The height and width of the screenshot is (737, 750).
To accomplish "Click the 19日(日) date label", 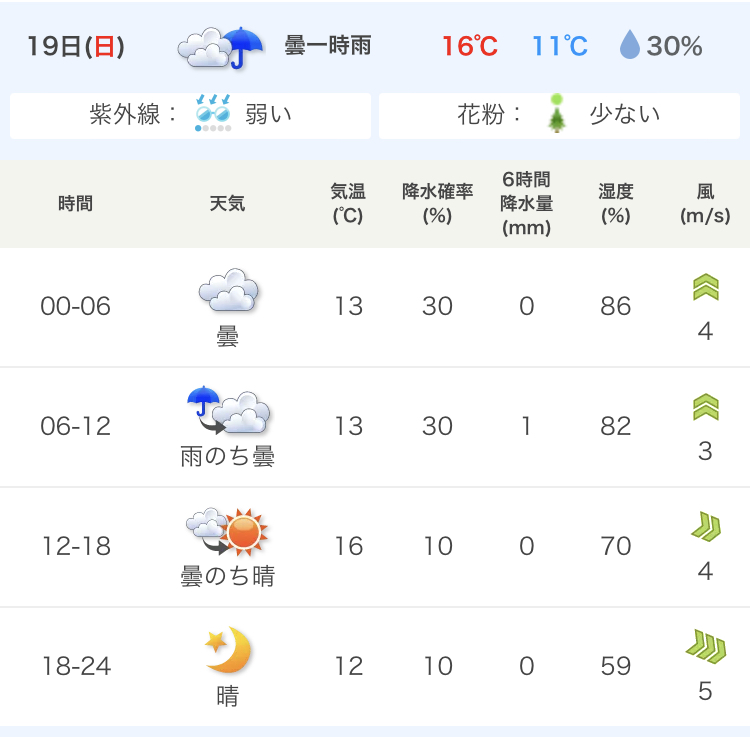I will coord(76,46).
